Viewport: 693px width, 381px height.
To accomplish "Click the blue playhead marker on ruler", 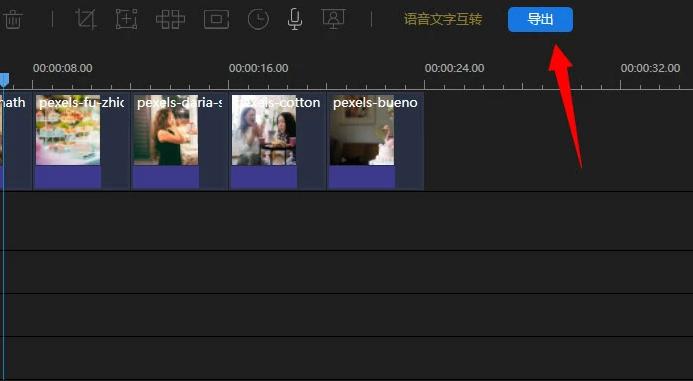I will click(4, 80).
